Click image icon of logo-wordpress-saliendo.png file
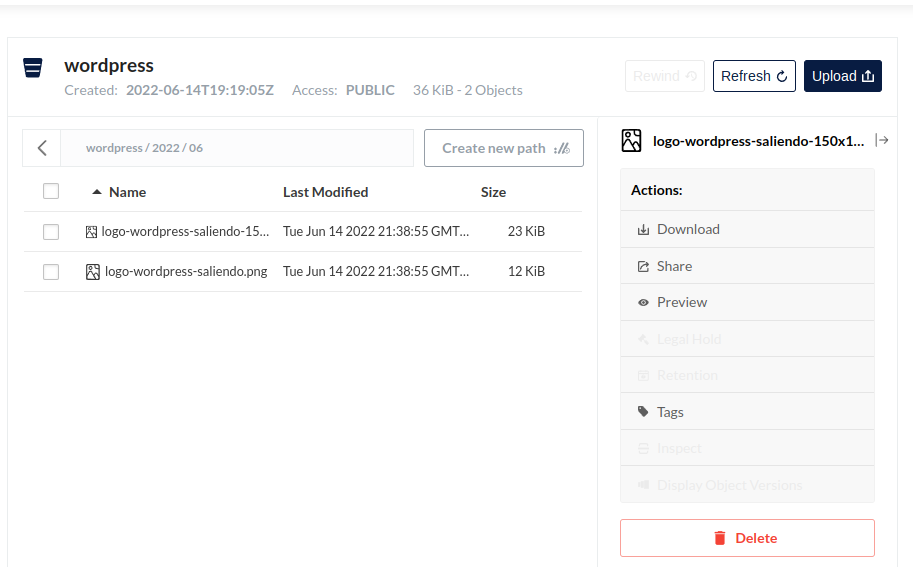 (93, 272)
